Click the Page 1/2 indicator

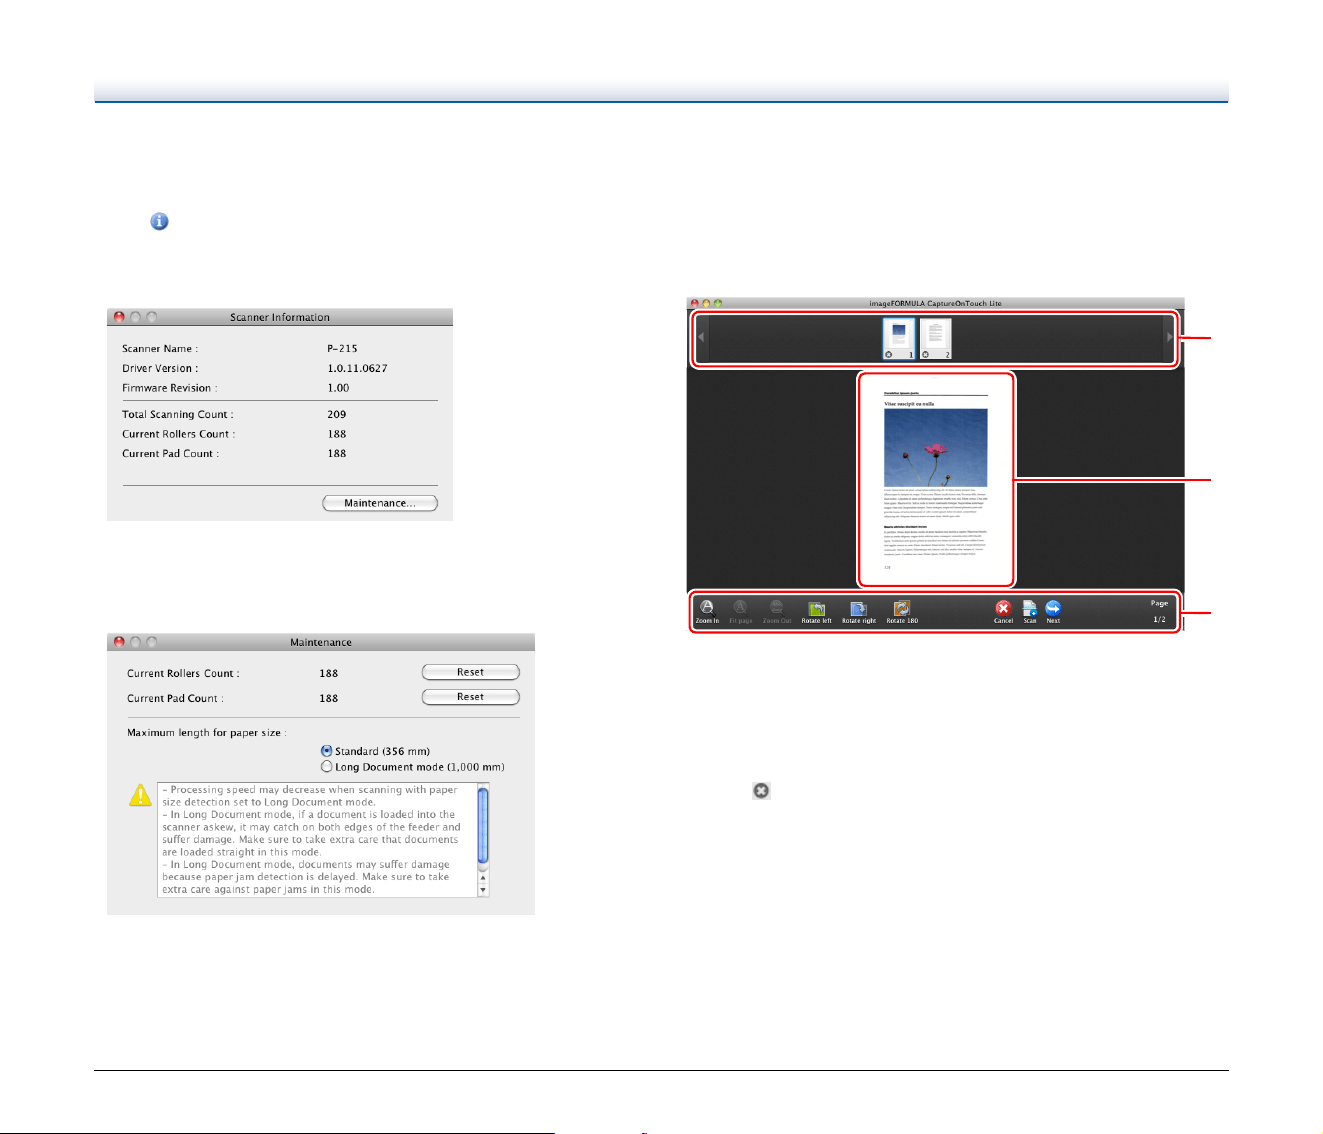coord(1159,611)
